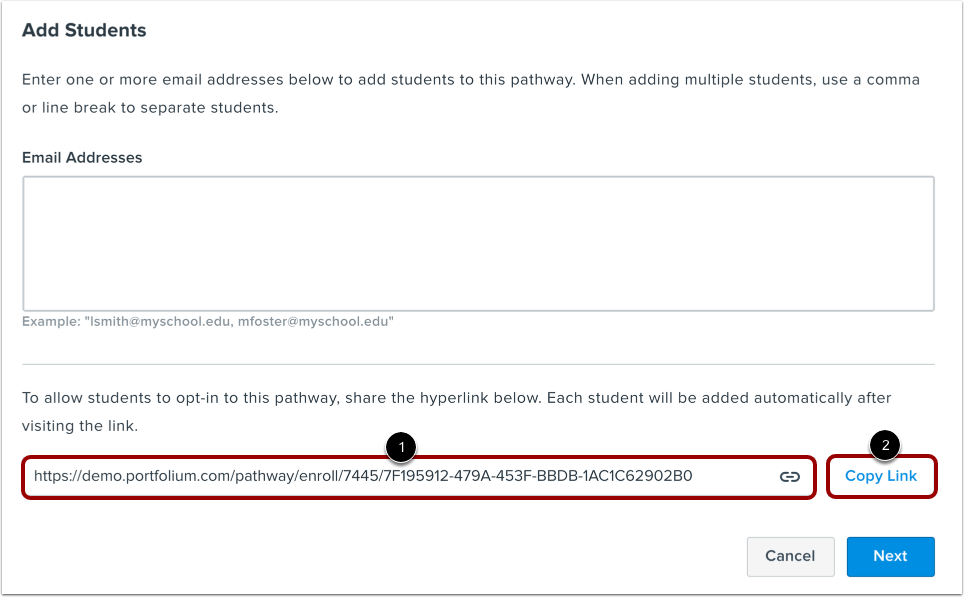Click the Add Students dialog heading

(x=84, y=30)
